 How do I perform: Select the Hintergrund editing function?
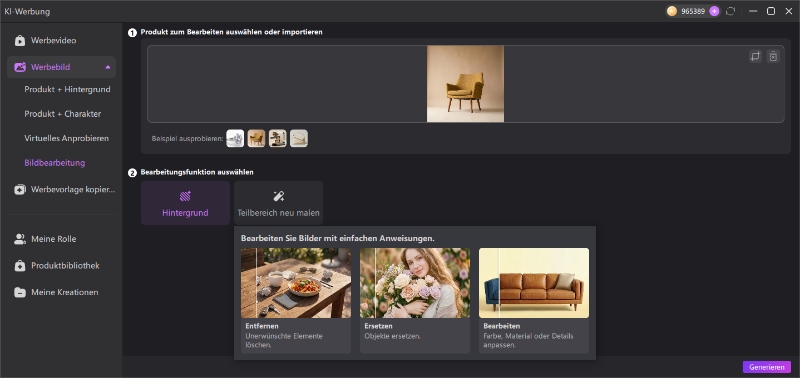(x=185, y=203)
